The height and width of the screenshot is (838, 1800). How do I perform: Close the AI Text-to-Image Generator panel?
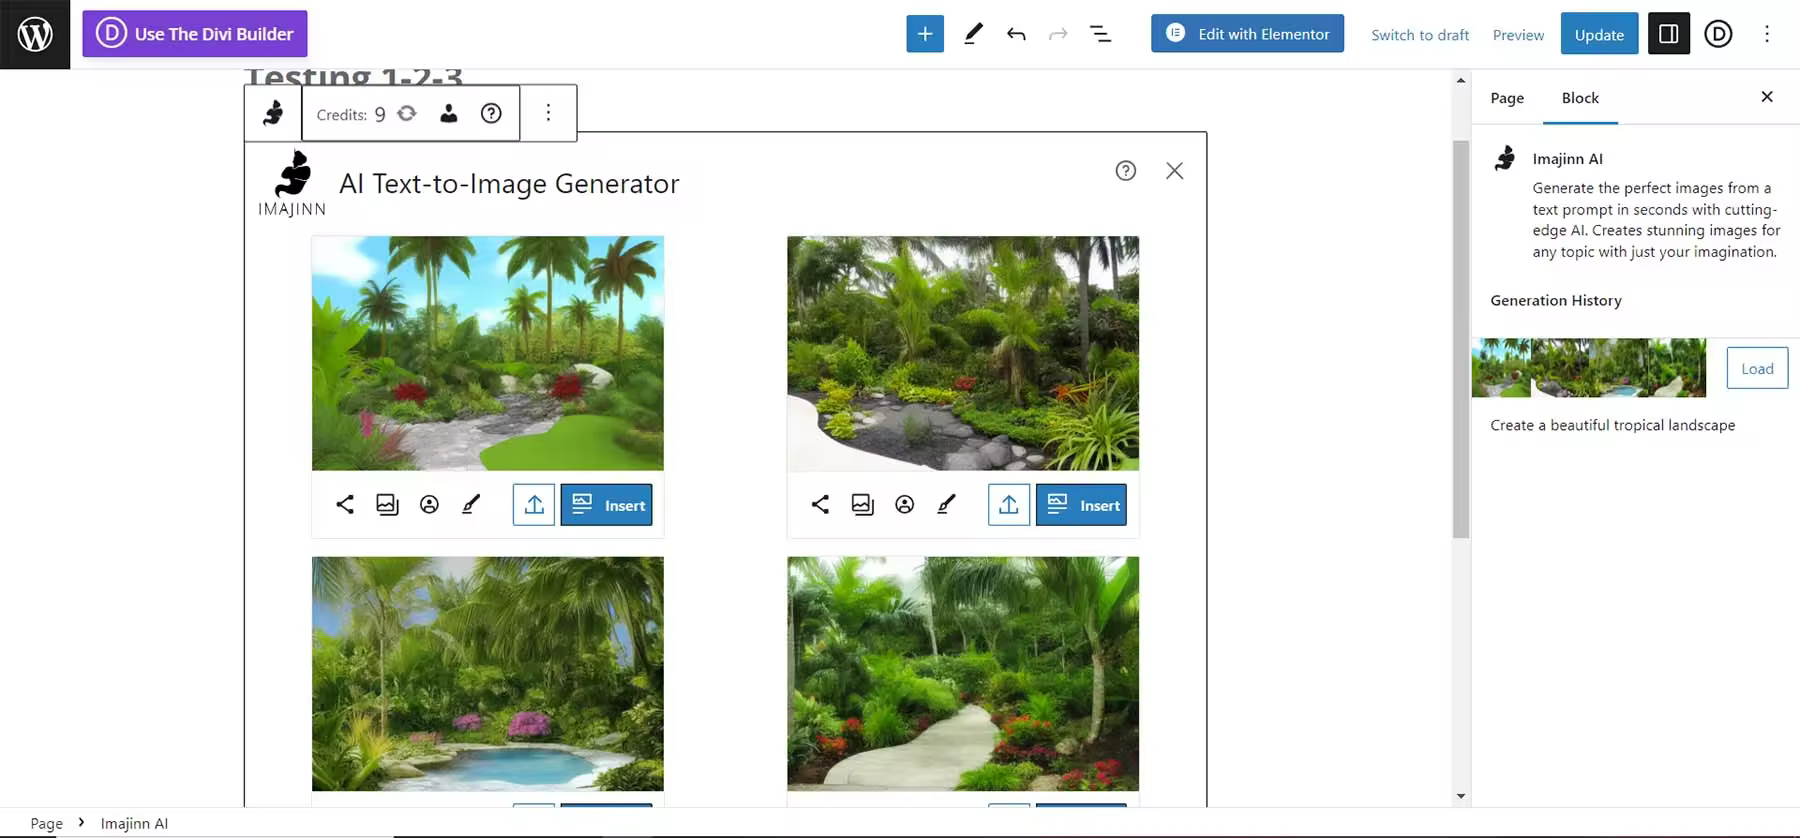pyautogui.click(x=1175, y=171)
